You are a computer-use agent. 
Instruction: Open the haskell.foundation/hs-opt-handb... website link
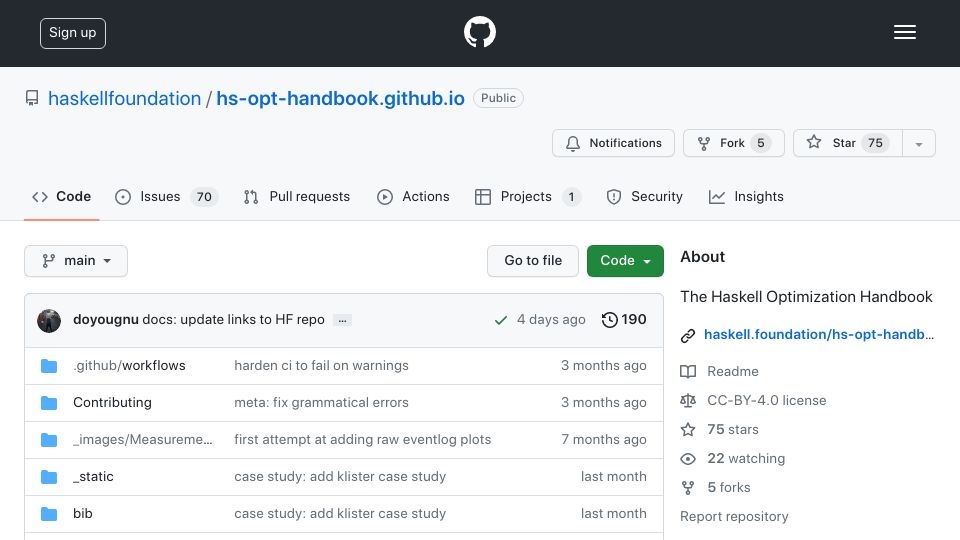[x=819, y=334]
